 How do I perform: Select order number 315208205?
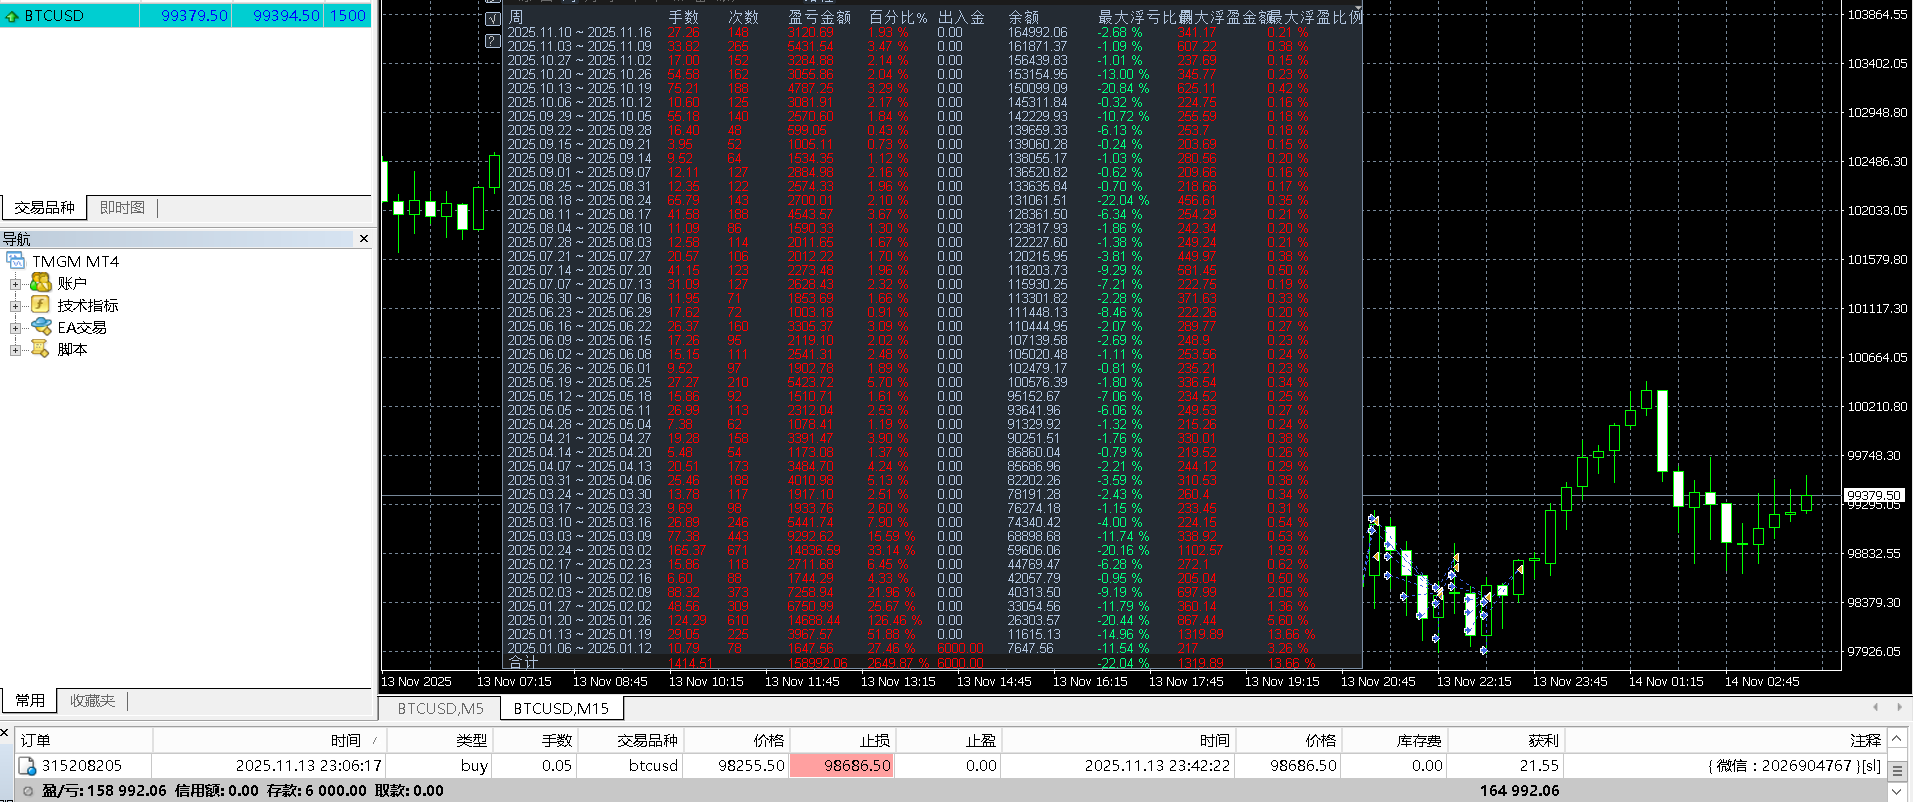click(82, 766)
